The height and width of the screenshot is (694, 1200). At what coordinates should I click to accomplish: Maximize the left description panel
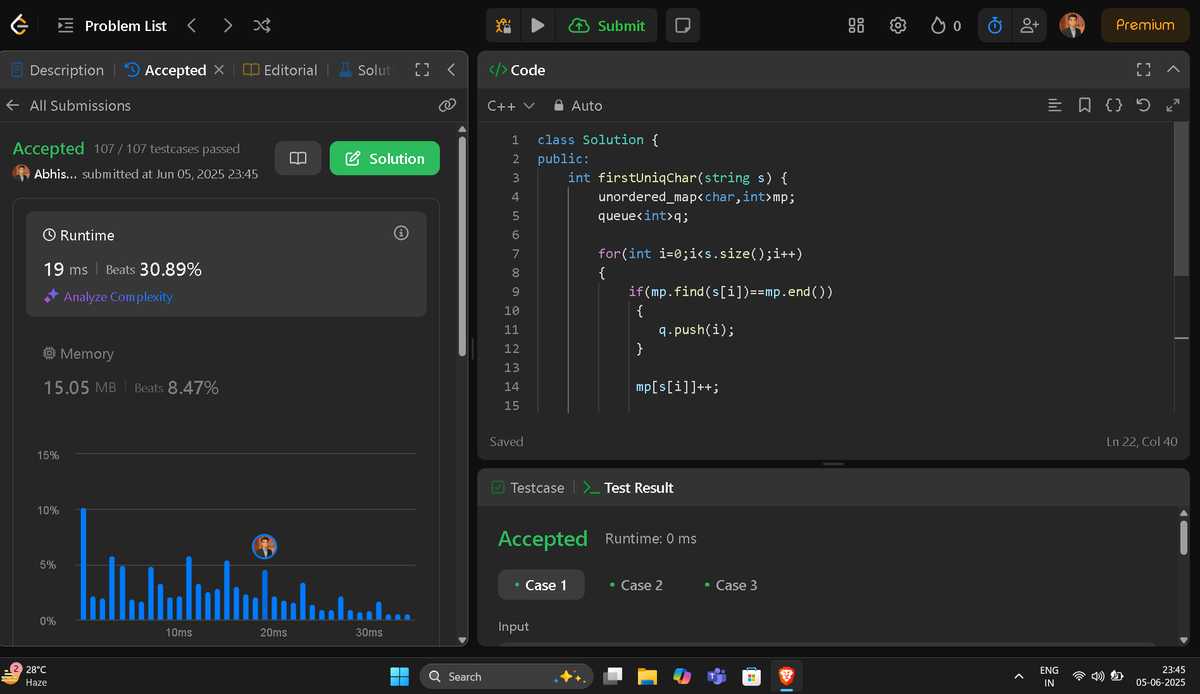coord(422,70)
